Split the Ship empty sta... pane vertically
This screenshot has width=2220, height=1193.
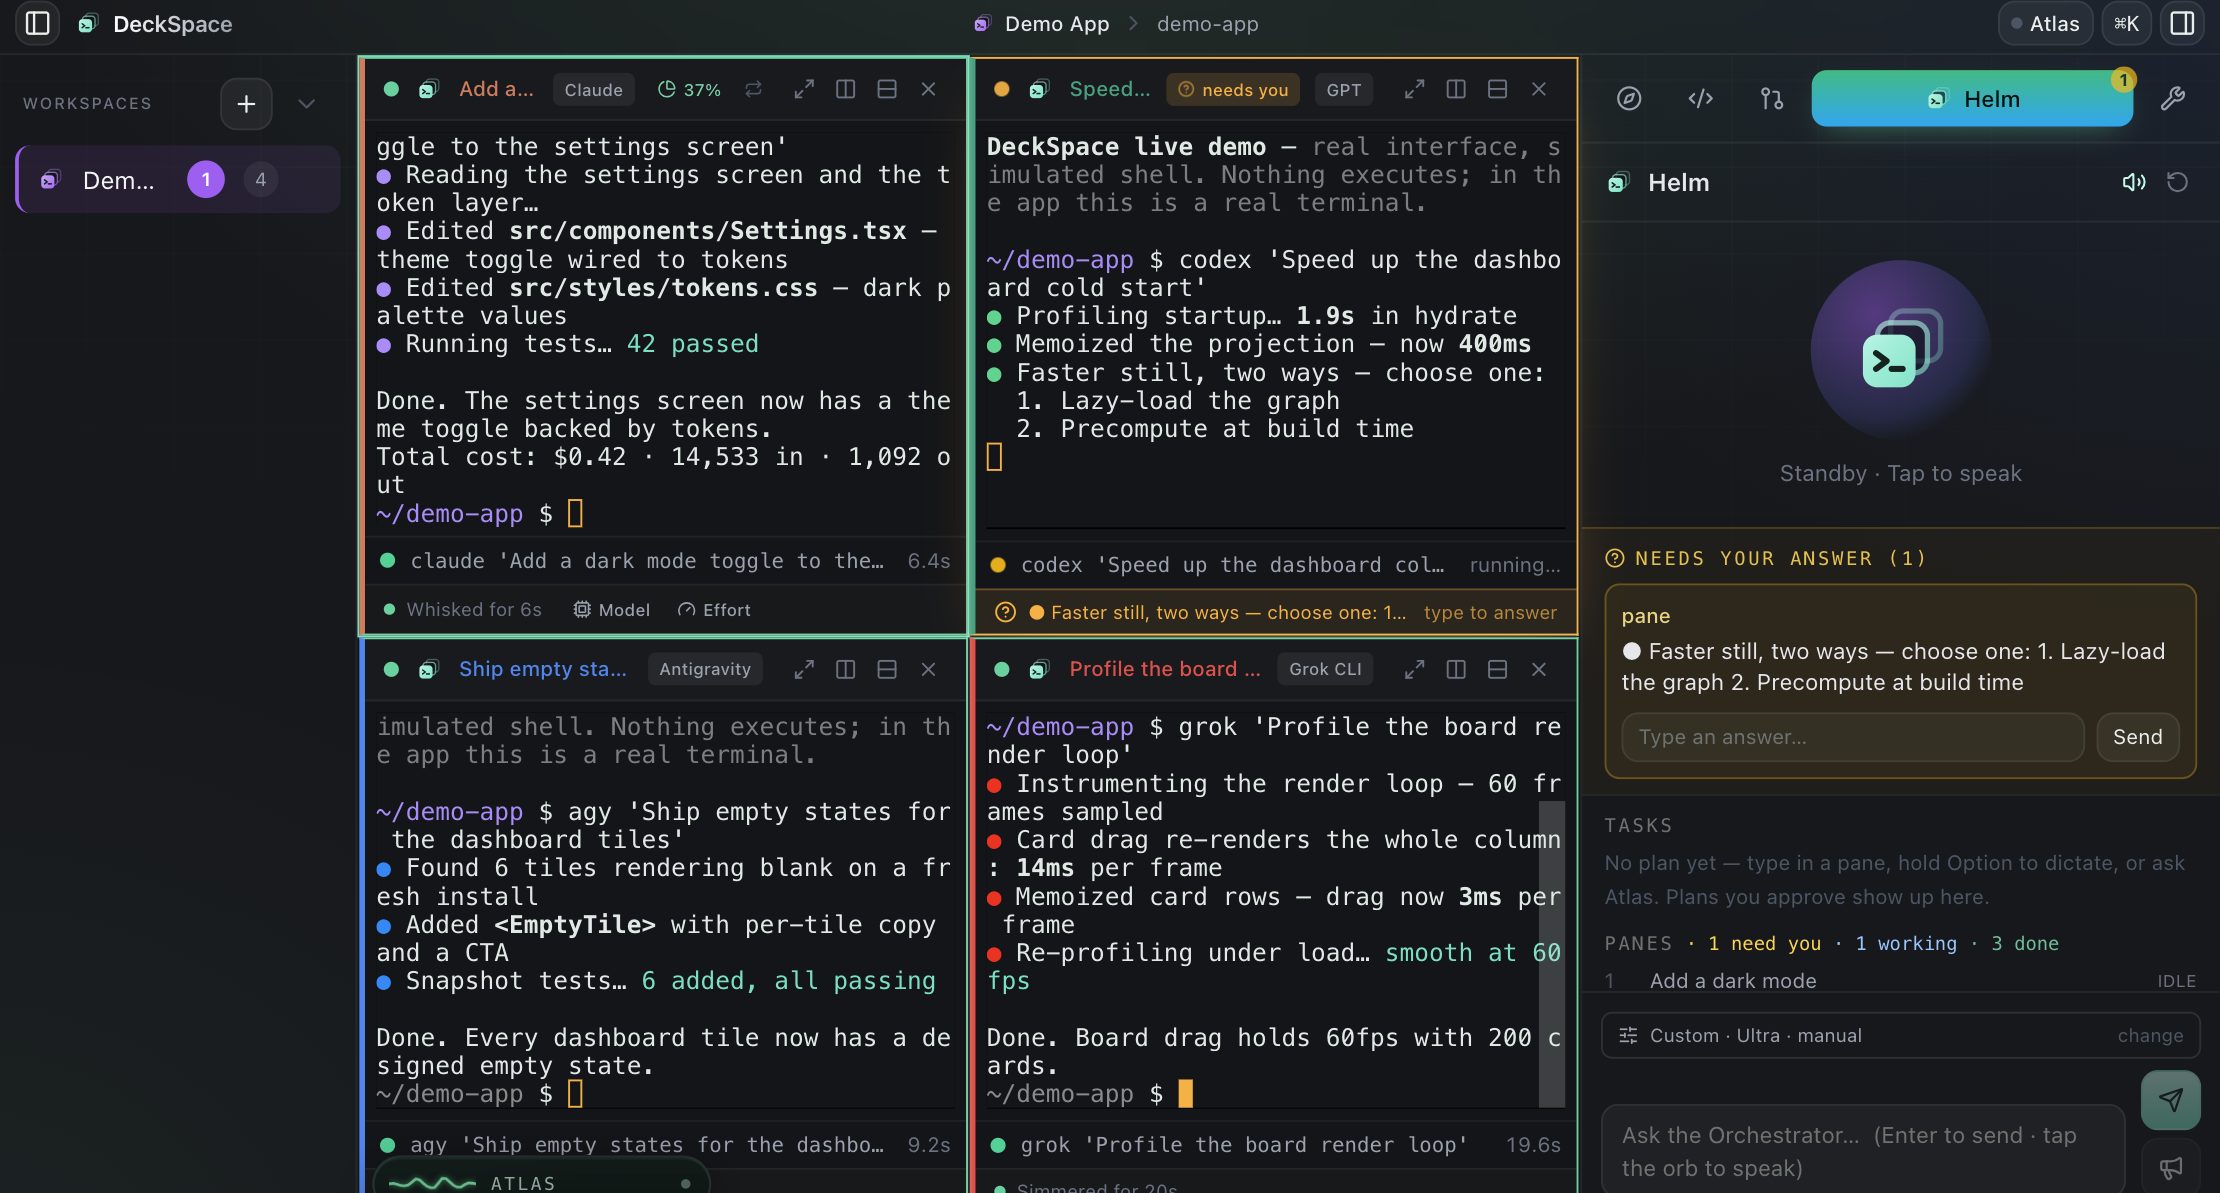(x=845, y=669)
